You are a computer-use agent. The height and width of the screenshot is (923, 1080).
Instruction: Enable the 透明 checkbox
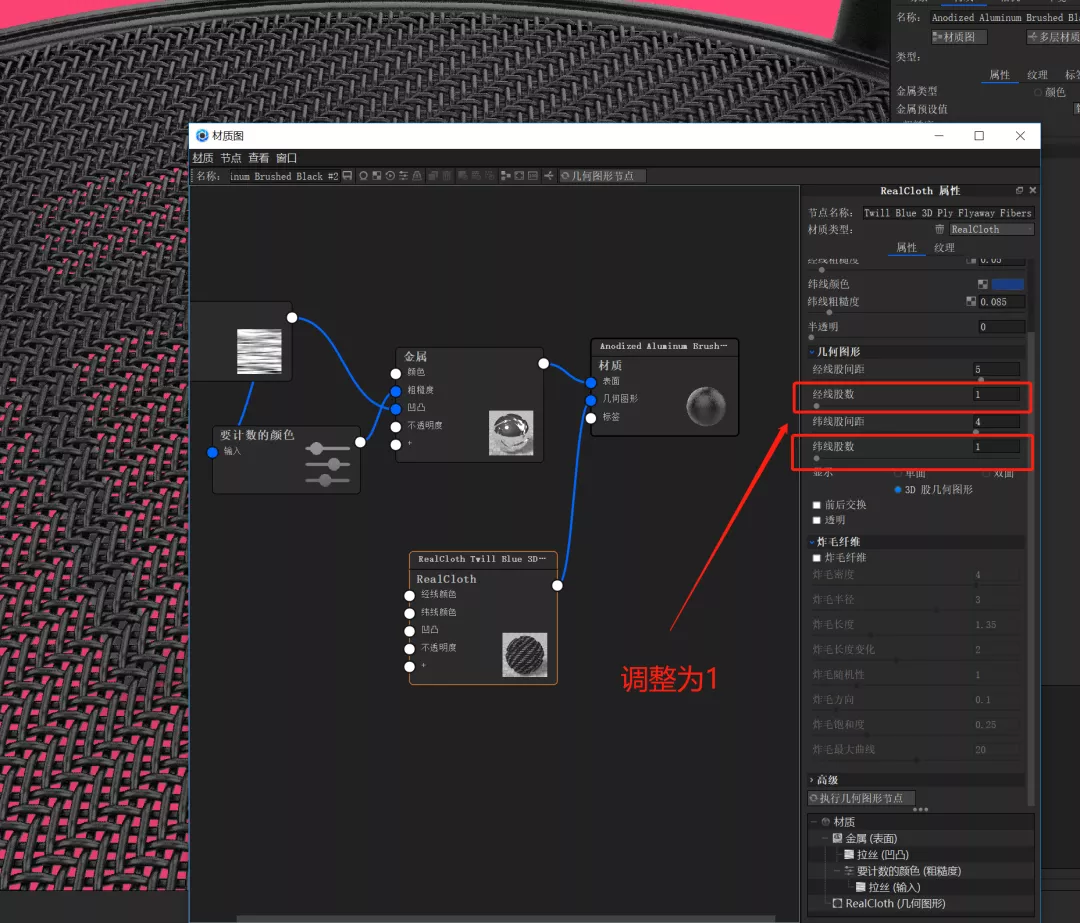pyautogui.click(x=817, y=520)
